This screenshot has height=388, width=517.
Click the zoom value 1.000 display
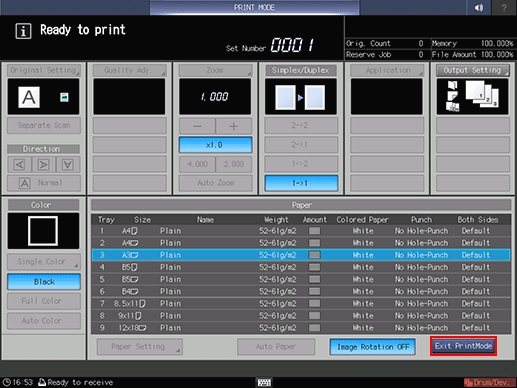point(215,97)
